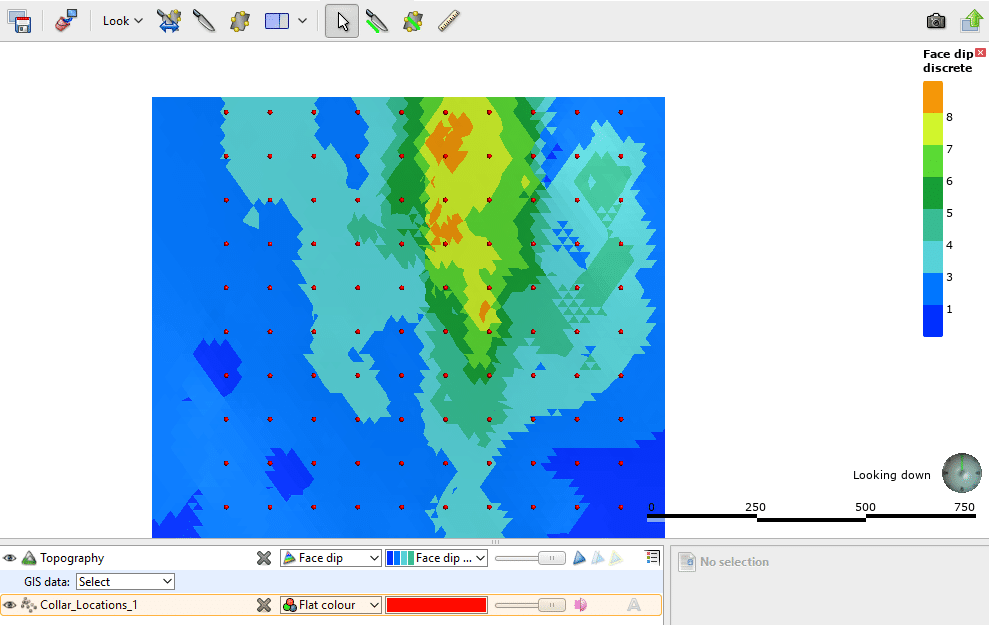Open the Face dip attribute dropdown for Topography
This screenshot has height=625, width=989.
click(x=330, y=557)
